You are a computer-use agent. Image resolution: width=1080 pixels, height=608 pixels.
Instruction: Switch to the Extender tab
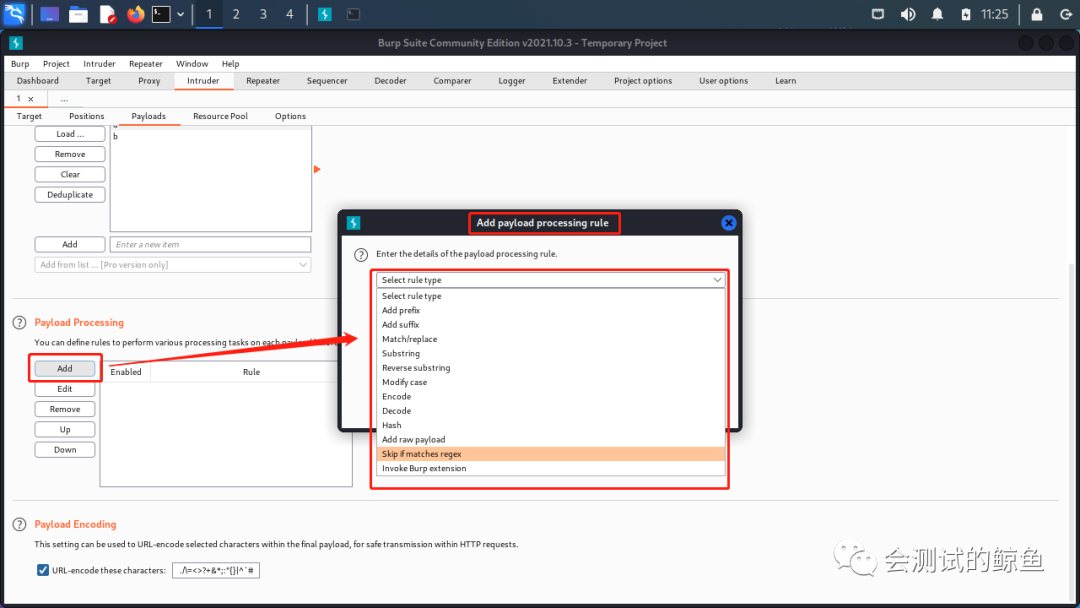point(570,81)
